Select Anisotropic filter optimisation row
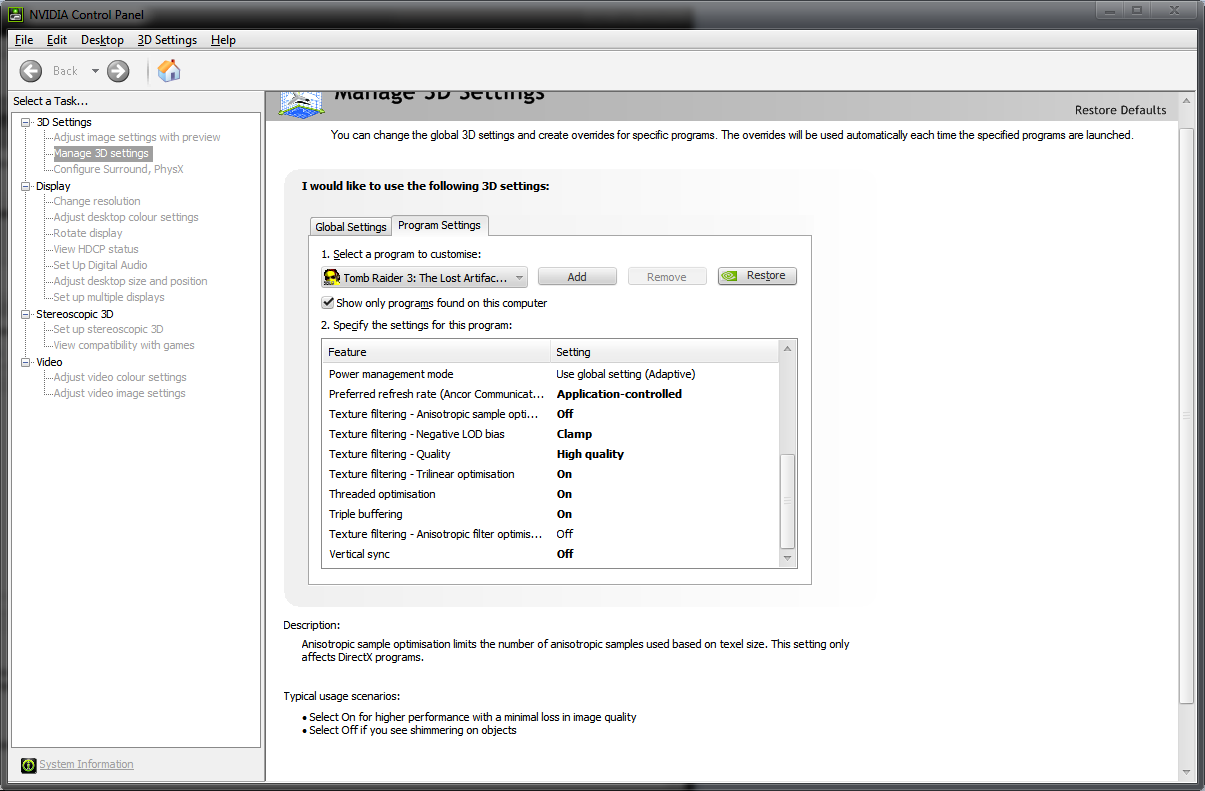The width and height of the screenshot is (1205, 791). click(x=550, y=534)
